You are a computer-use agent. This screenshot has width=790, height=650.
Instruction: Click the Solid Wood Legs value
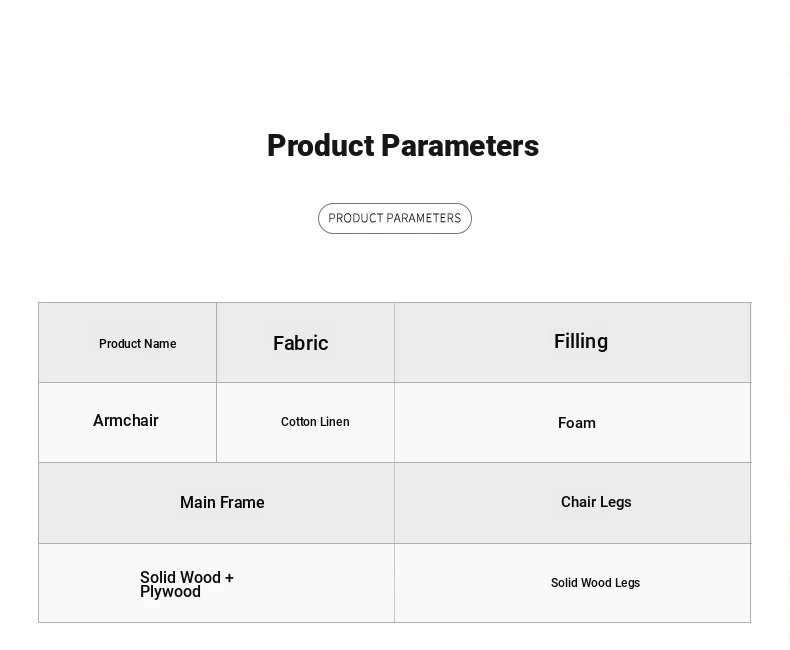tap(595, 583)
